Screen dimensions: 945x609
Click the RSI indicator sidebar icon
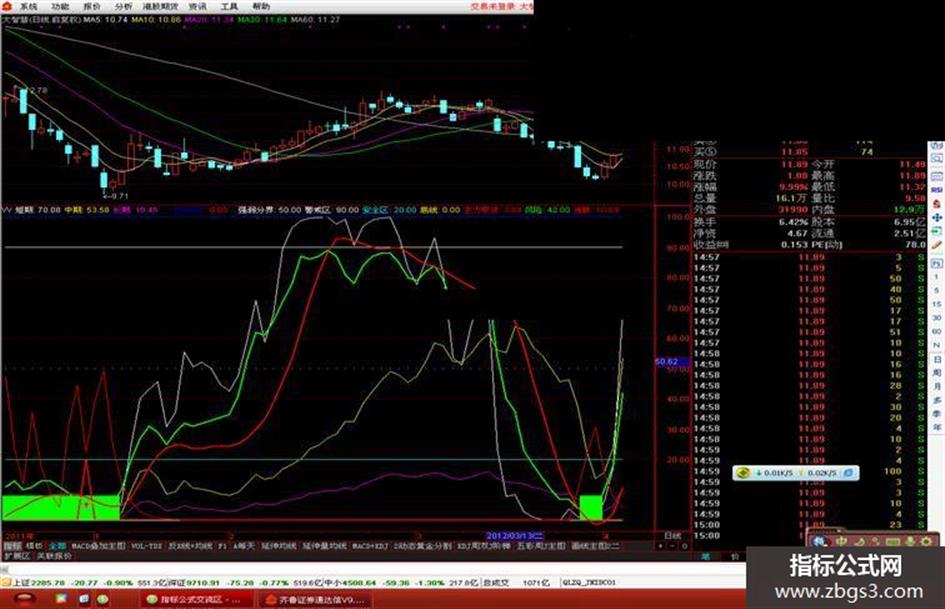point(937,189)
